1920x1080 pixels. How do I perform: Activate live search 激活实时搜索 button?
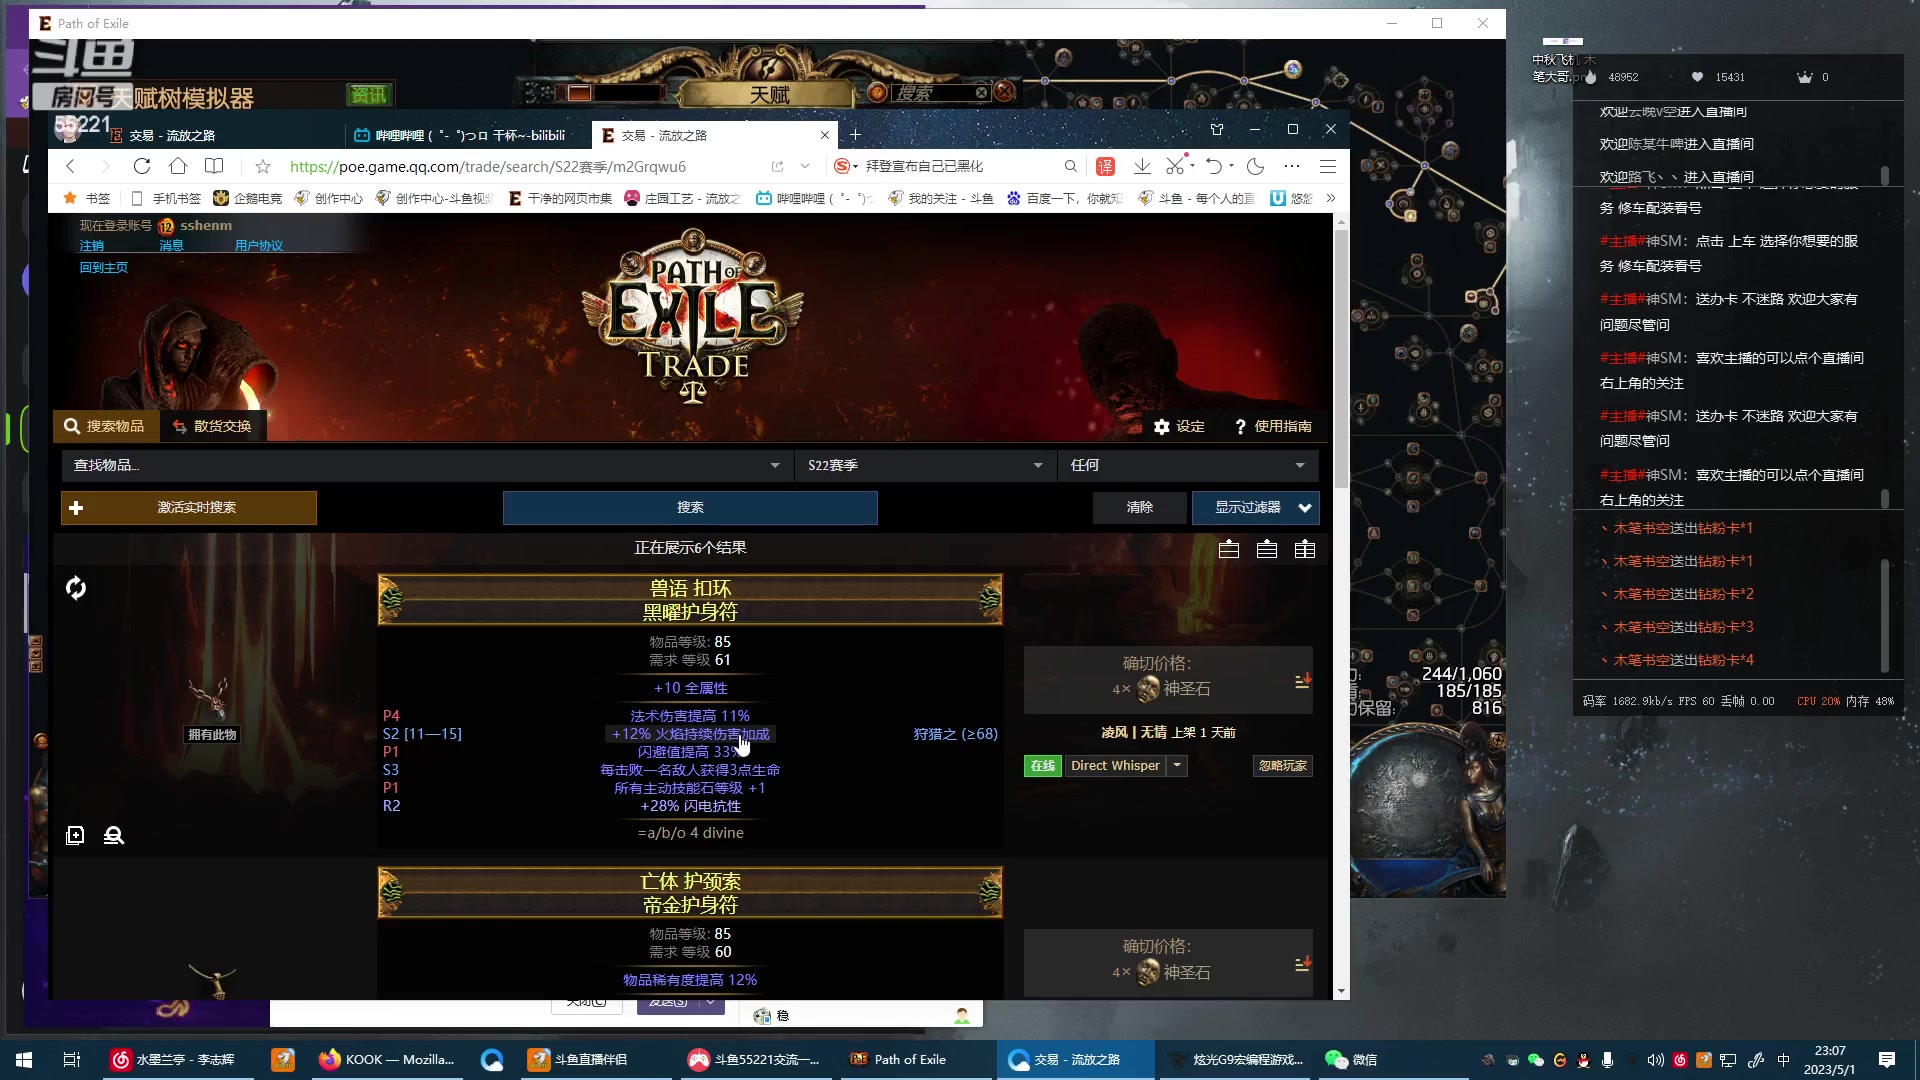pyautogui.click(x=189, y=508)
